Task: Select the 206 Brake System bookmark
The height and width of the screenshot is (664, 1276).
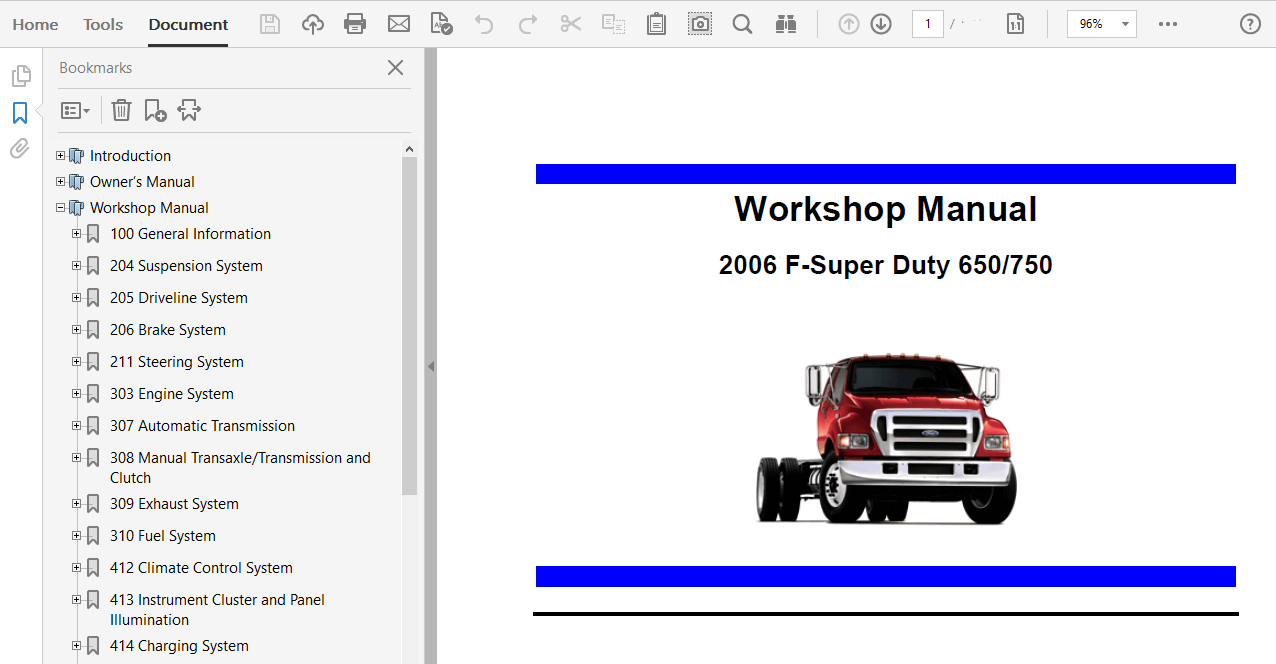Action: pos(168,329)
